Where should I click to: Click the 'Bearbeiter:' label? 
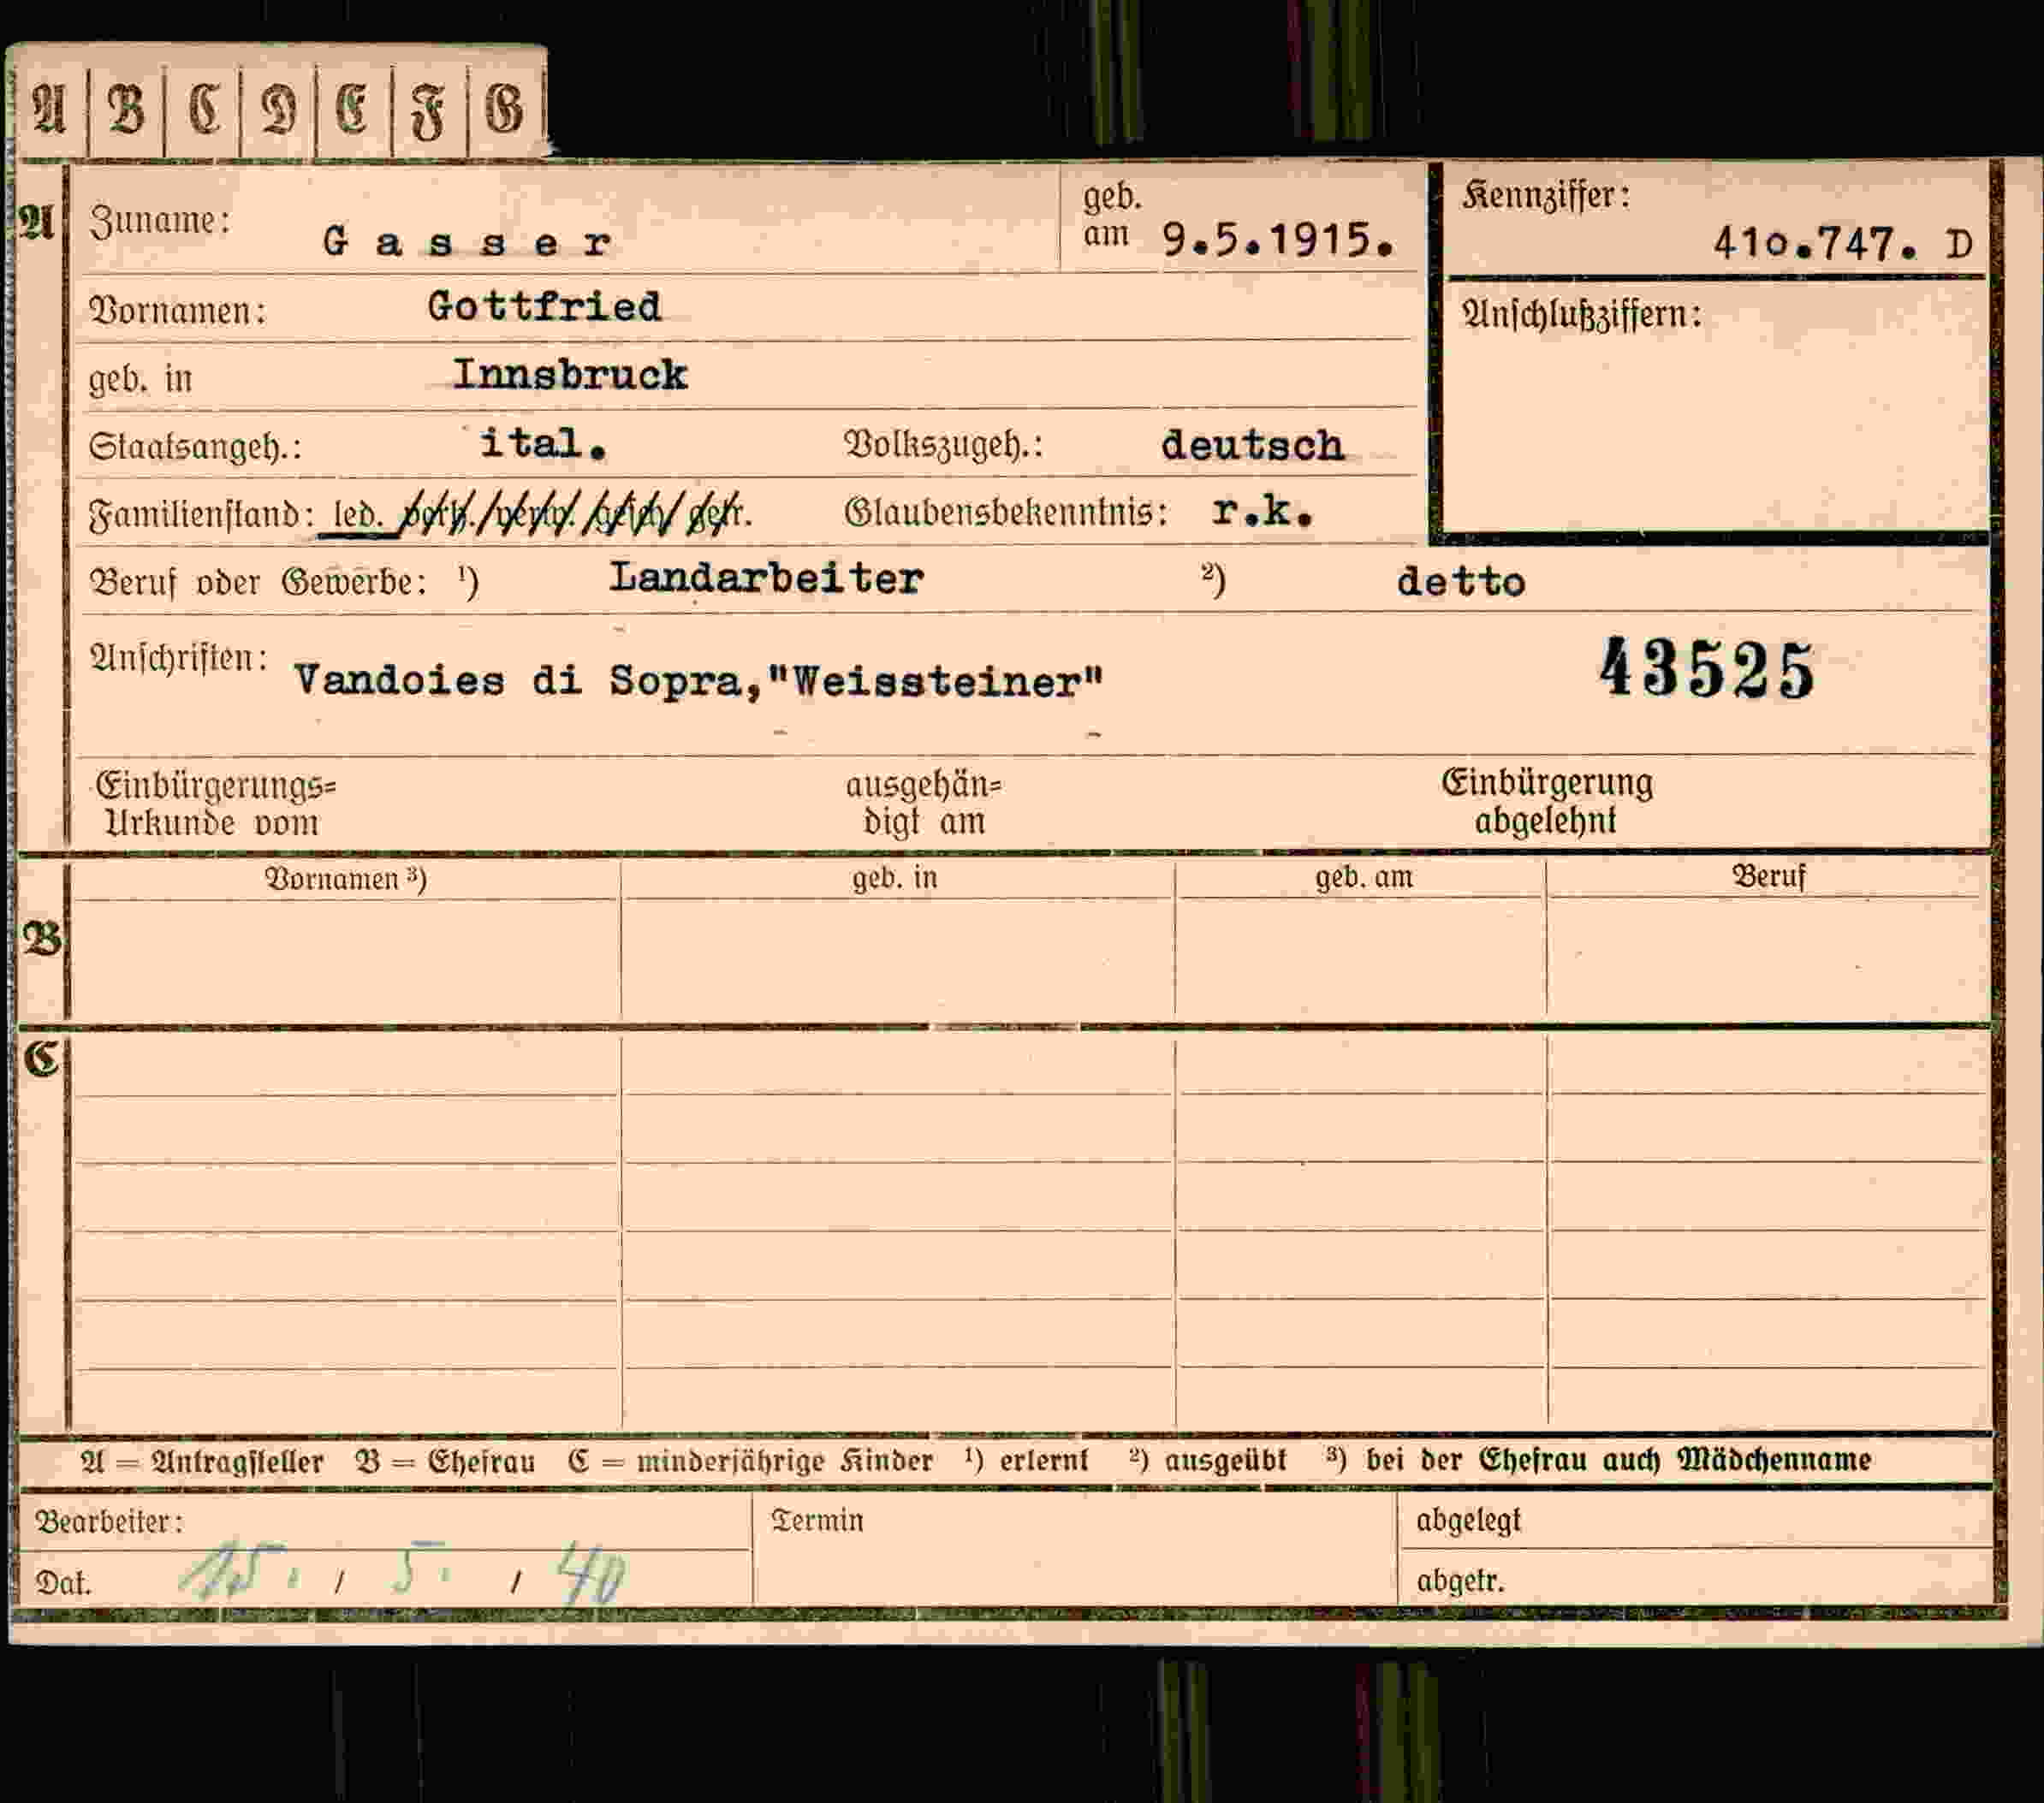coord(110,1522)
